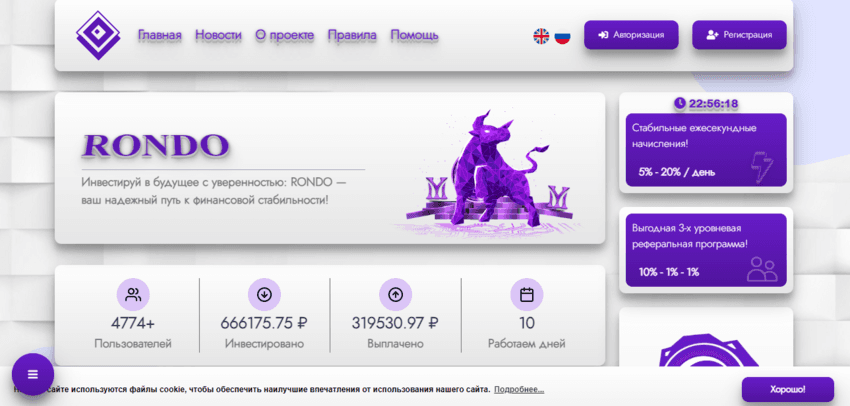850x406 pixels.
Task: Click the upload arrow icon above Выплачено
Action: [395, 295]
